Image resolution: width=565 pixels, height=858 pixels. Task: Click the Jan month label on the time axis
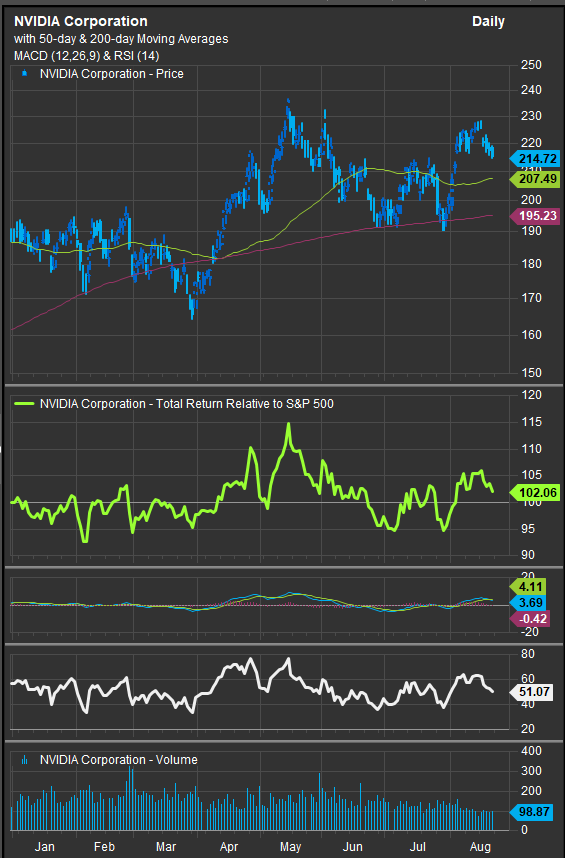click(x=45, y=847)
